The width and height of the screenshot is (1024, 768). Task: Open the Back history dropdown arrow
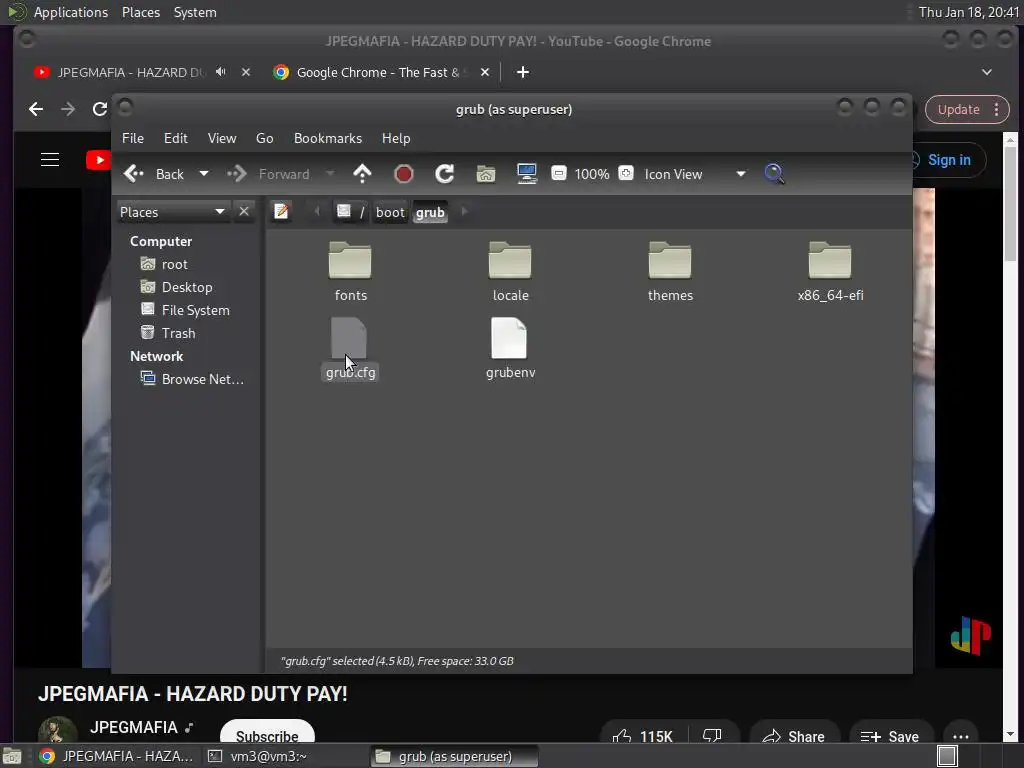click(x=204, y=174)
